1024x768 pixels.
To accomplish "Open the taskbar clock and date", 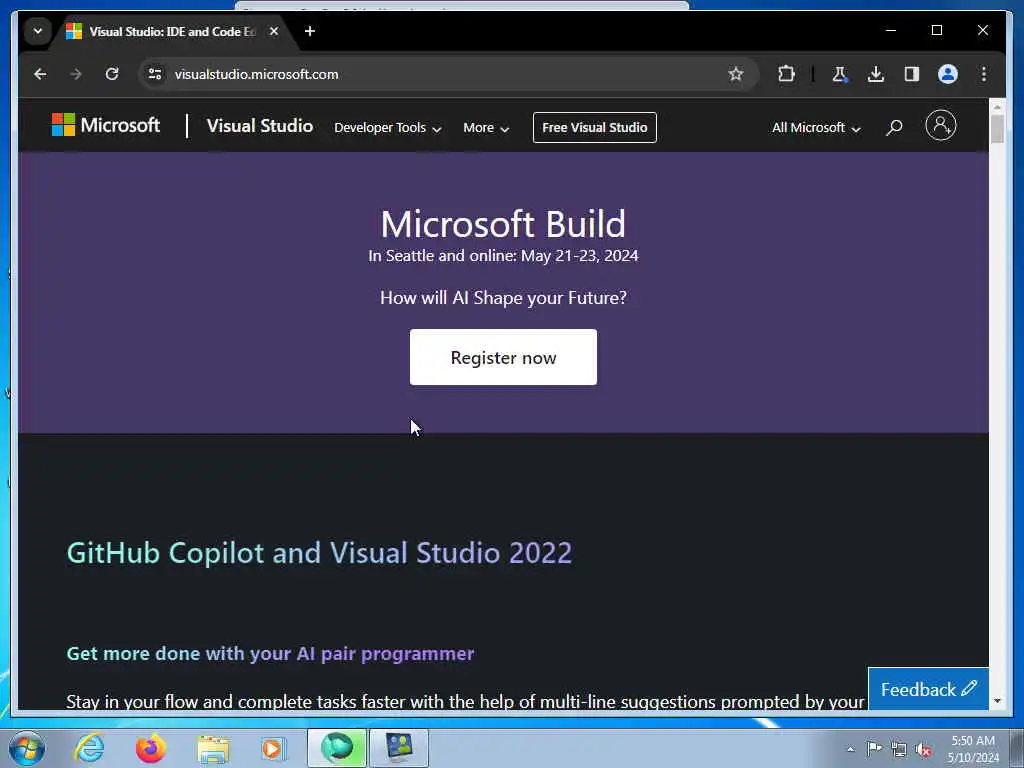I will [x=973, y=749].
